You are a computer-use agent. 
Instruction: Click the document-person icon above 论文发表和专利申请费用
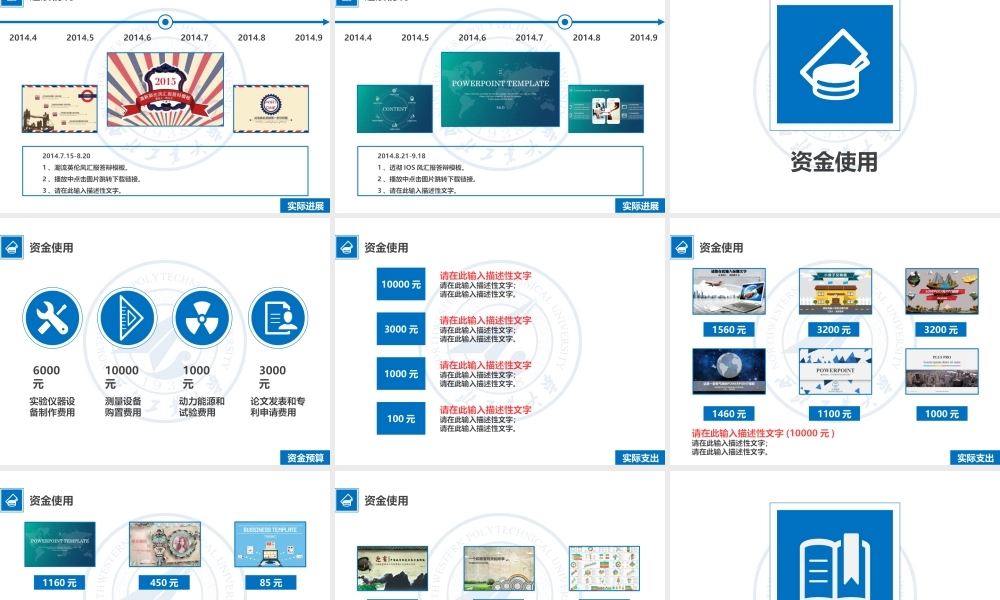277,317
